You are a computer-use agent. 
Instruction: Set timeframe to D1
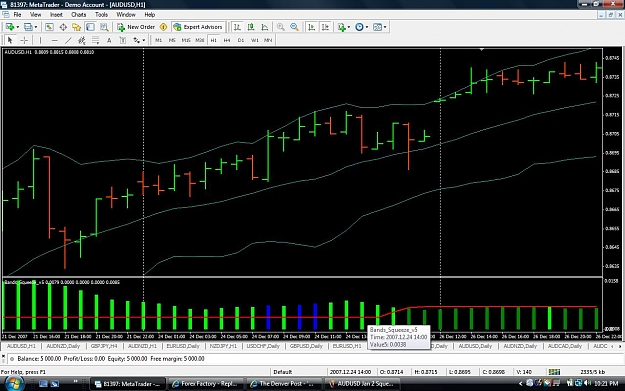coord(240,40)
